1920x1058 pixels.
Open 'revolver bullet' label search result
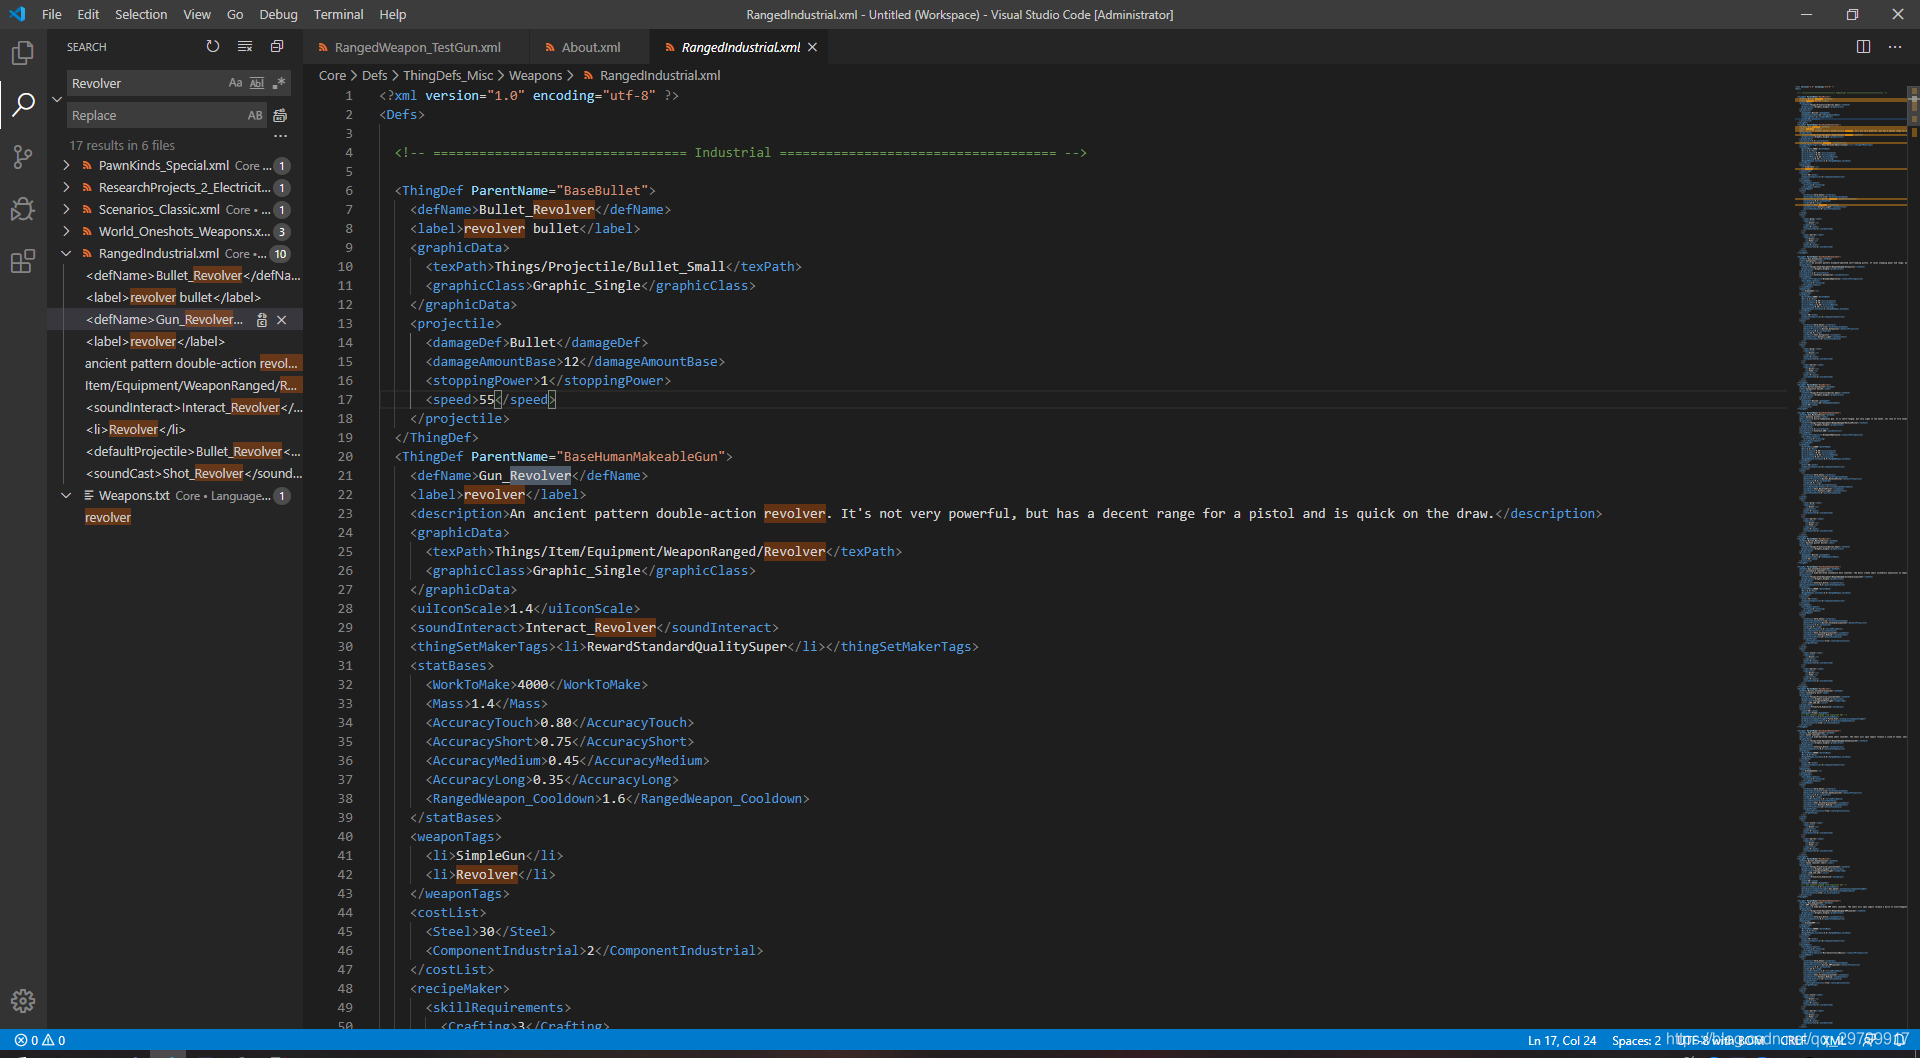pos(173,298)
